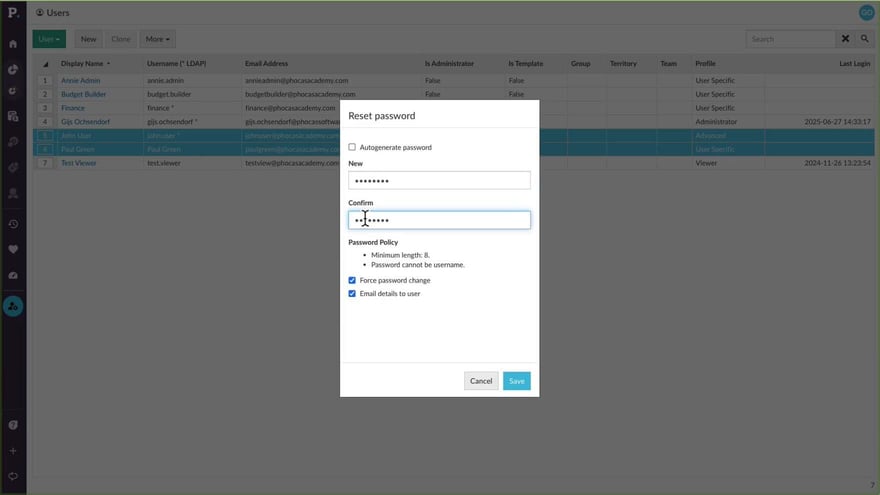Open Annie Admin user link
The image size is (880, 495).
pyautogui.click(x=80, y=80)
